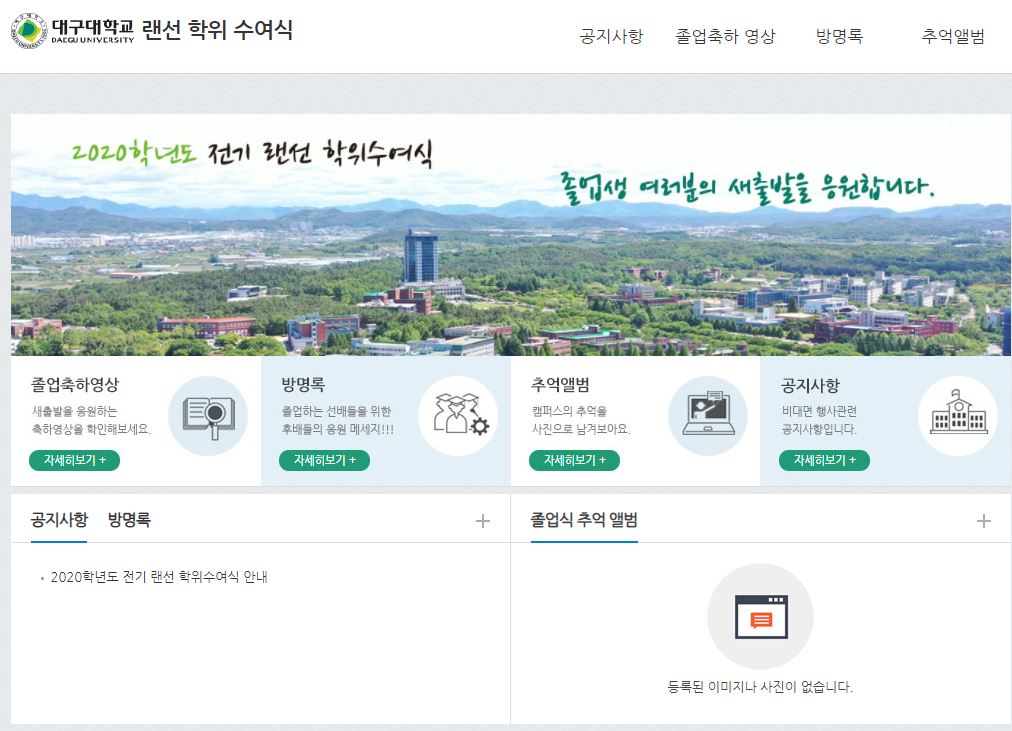The width and height of the screenshot is (1012, 731).
Task: Click the school building icon for 공지사항
Action: coord(958,416)
